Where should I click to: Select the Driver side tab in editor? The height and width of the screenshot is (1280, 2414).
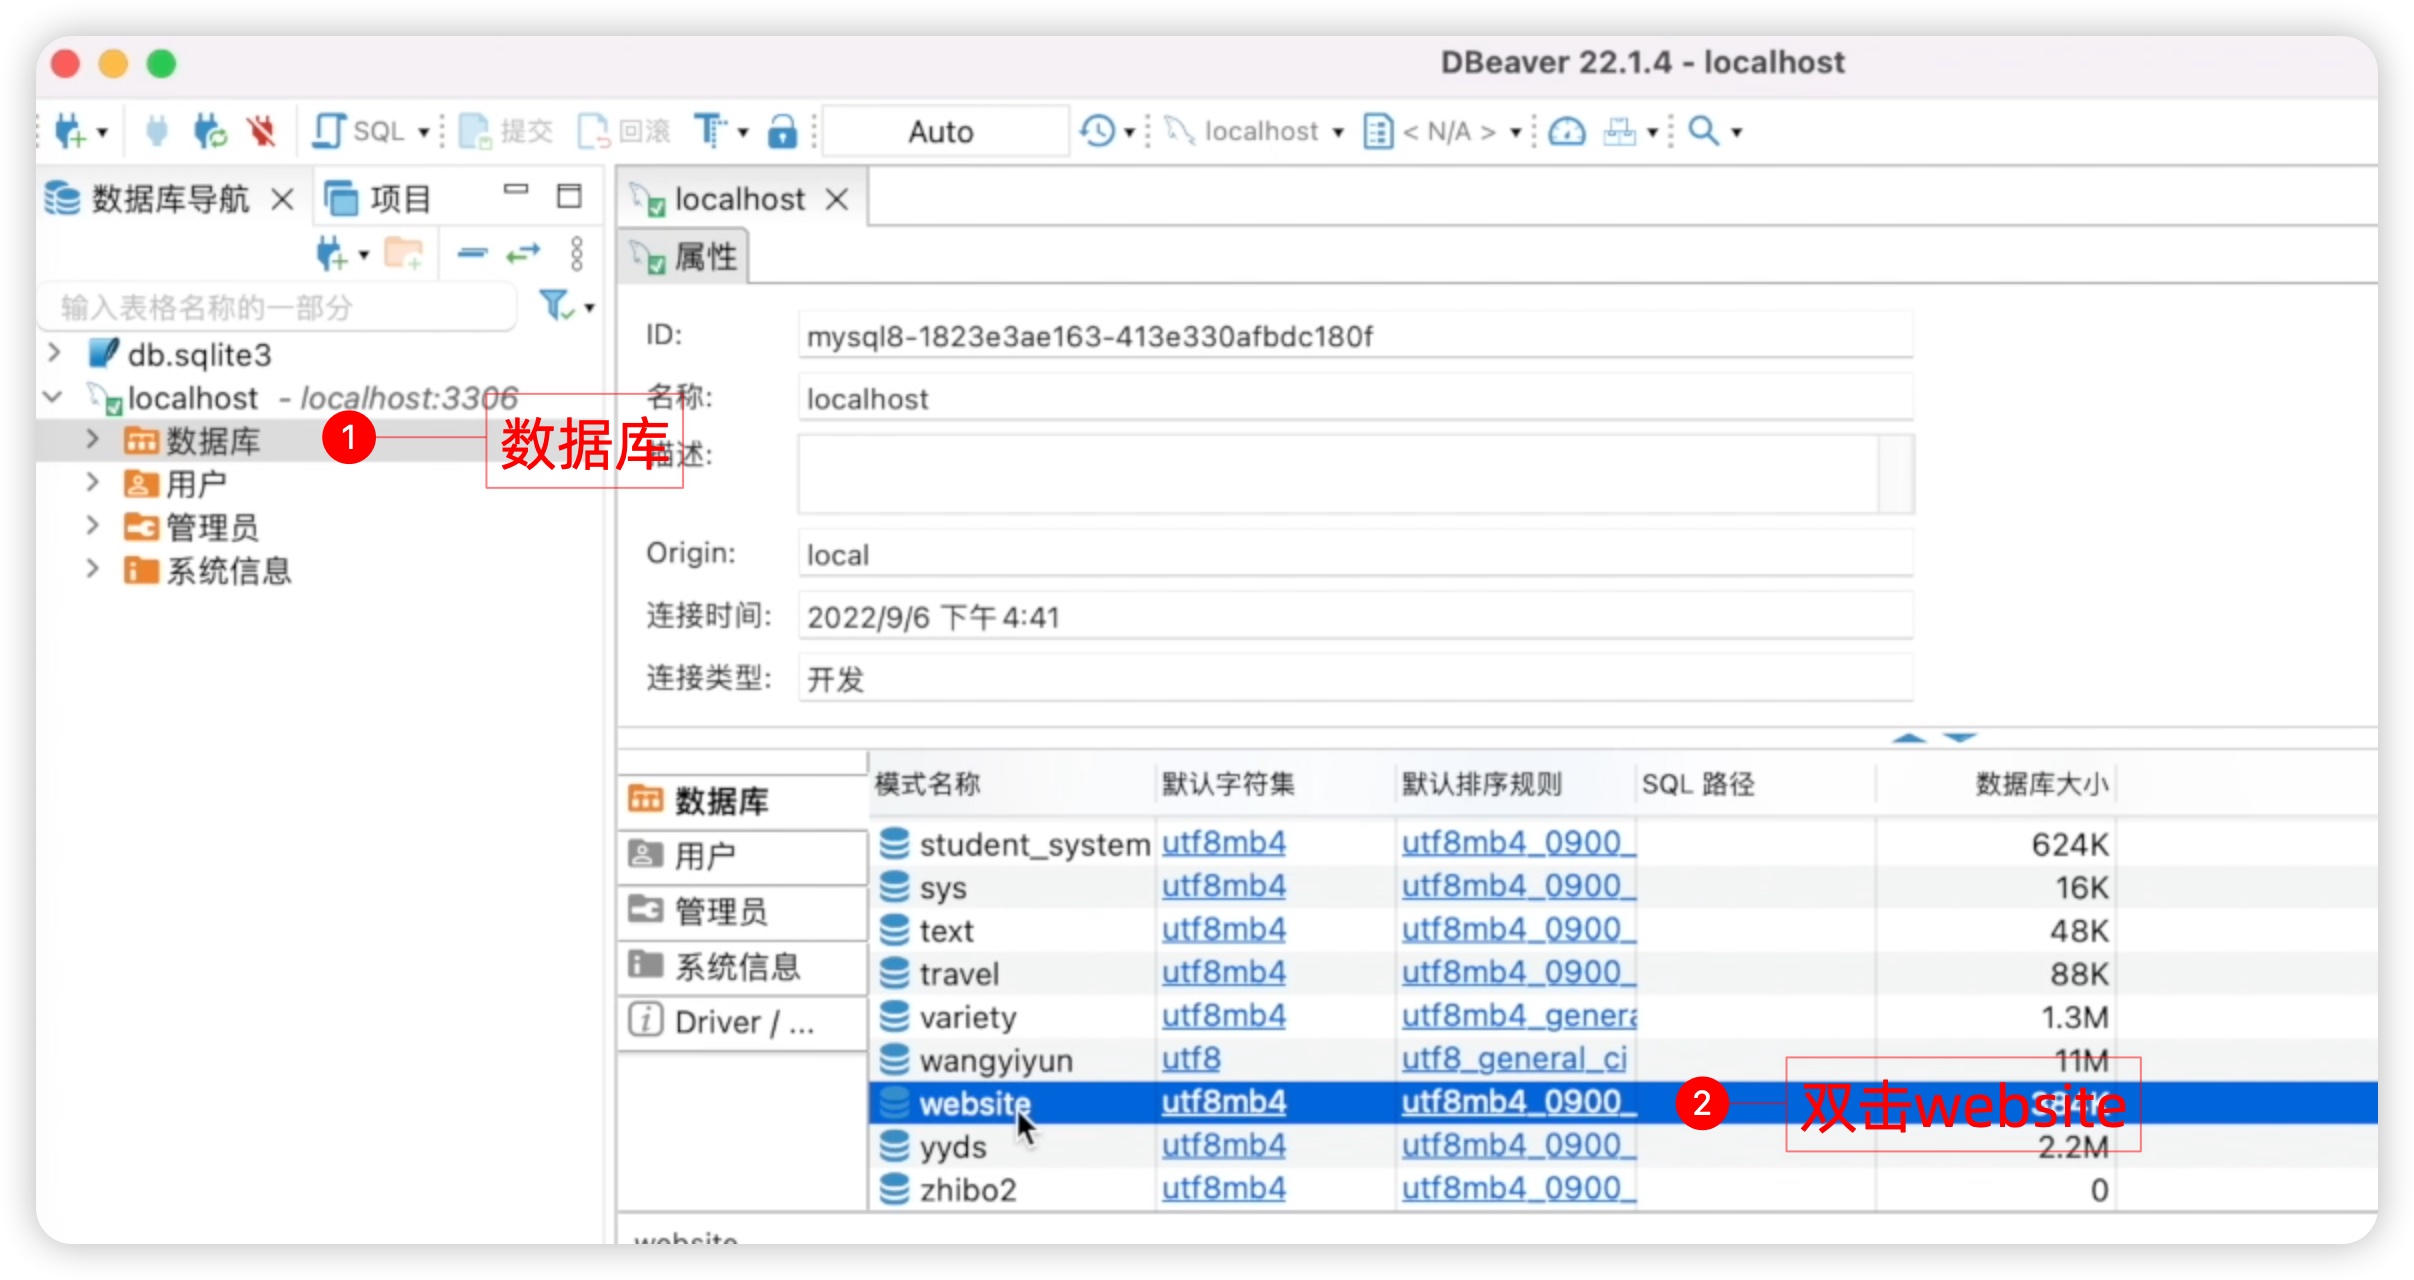click(x=742, y=1022)
